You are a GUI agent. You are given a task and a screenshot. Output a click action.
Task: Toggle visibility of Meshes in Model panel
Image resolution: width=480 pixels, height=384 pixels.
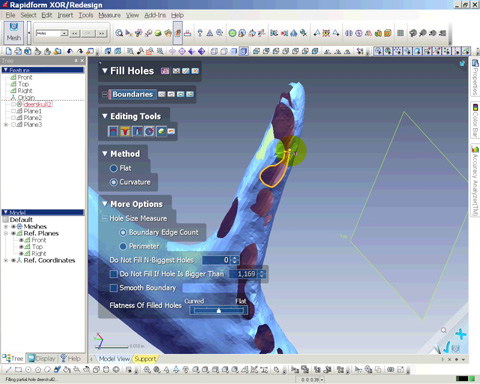[13, 227]
